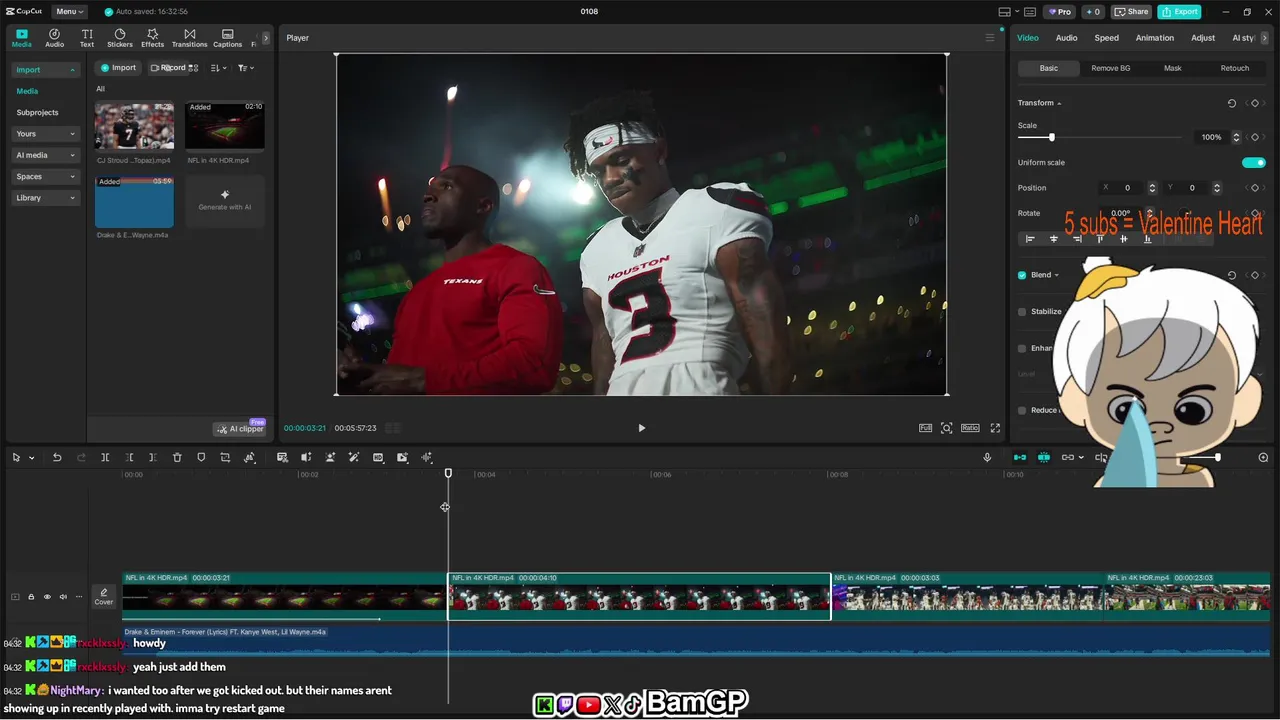
Task: Click the Scale keyframe diamond
Action: click(x=1255, y=137)
